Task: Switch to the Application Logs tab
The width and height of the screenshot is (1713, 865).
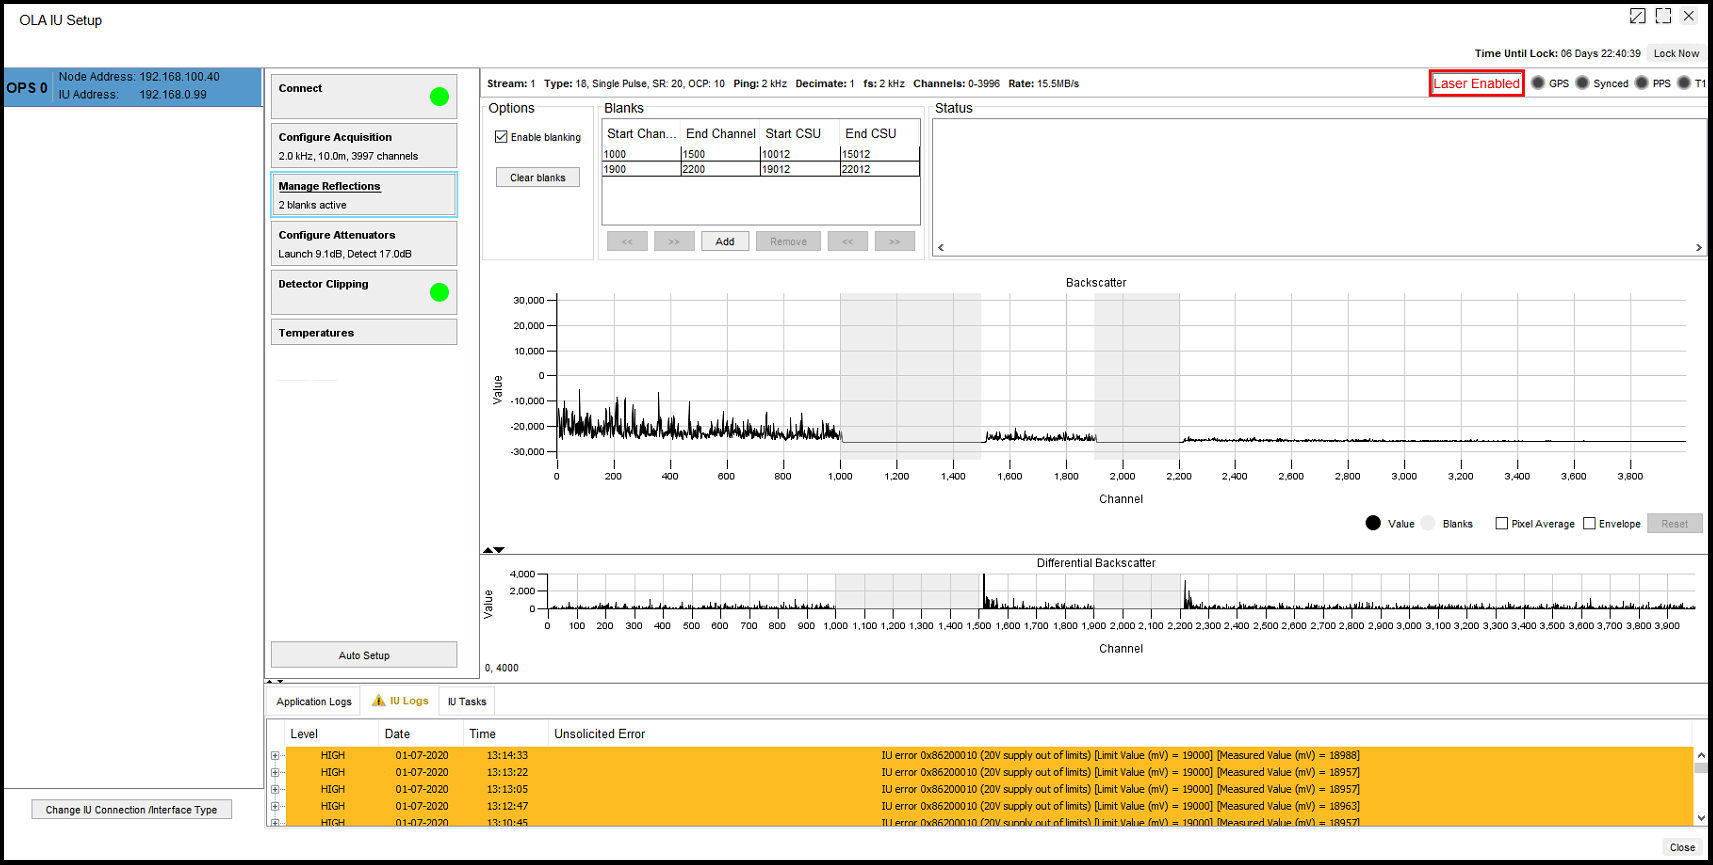Action: [314, 702]
